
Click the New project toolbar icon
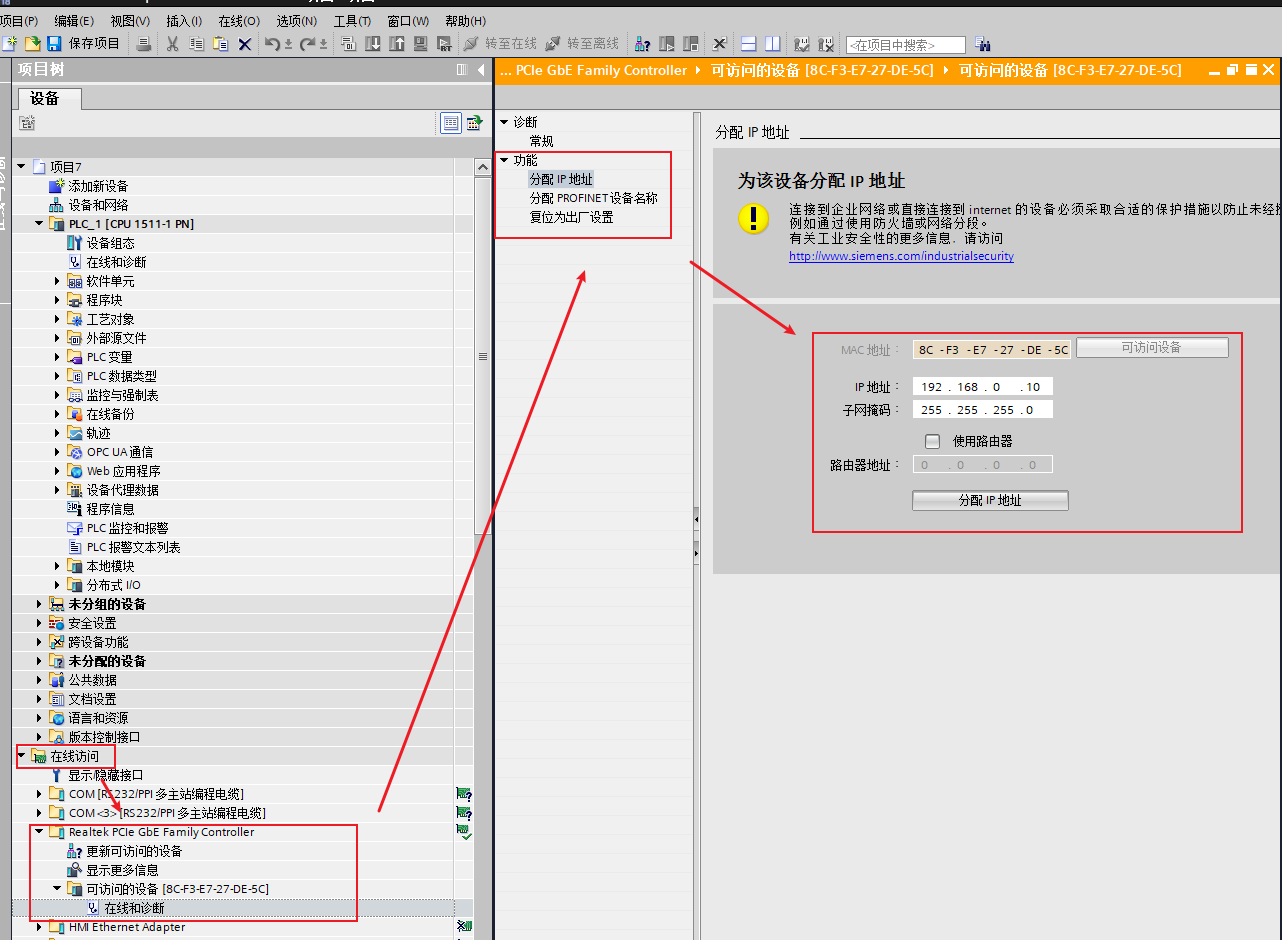click(10, 43)
